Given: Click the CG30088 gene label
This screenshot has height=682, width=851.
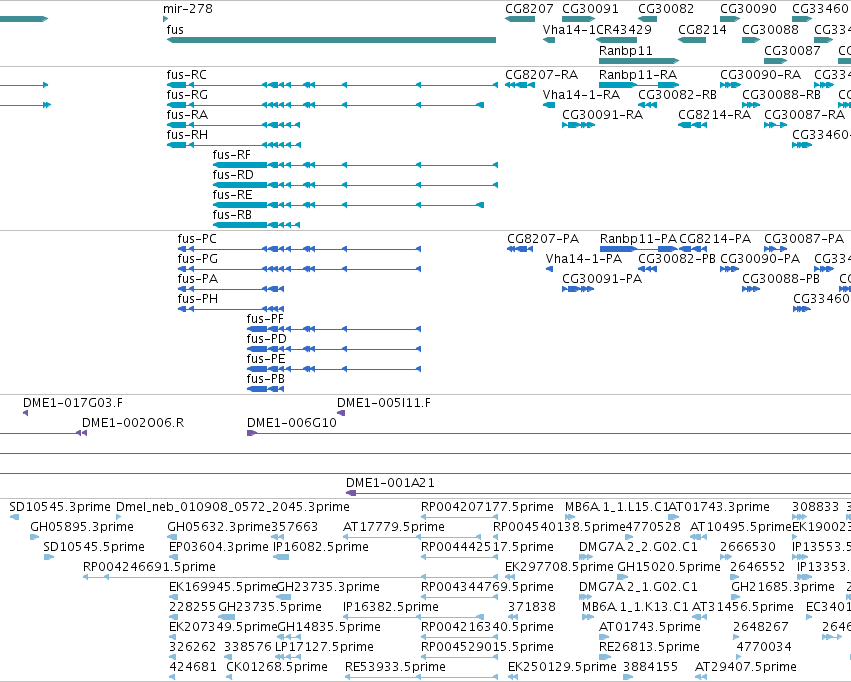Looking at the screenshot, I should pos(770,29).
